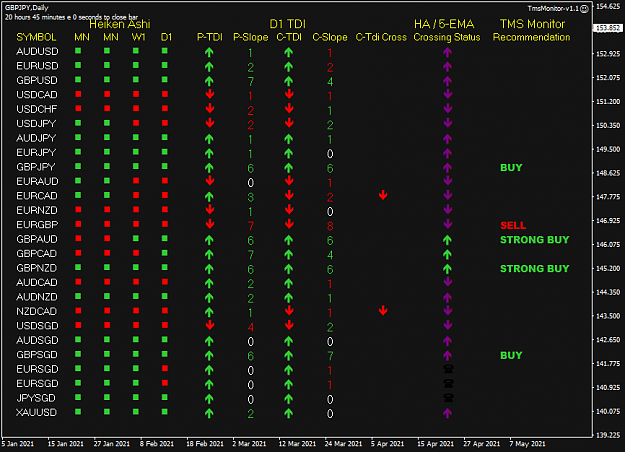The height and width of the screenshot is (452, 625).
Task: Click the smiley face icon beside TmsMonitor-v1.1
Action: pyautogui.click(x=584, y=9)
